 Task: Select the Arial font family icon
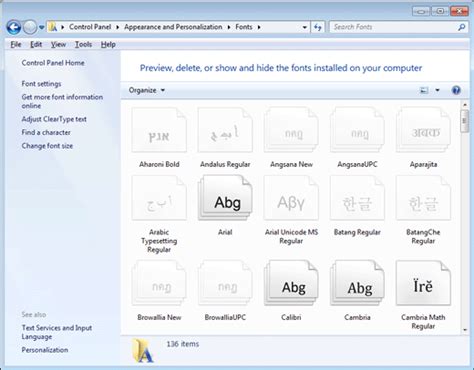[225, 198]
